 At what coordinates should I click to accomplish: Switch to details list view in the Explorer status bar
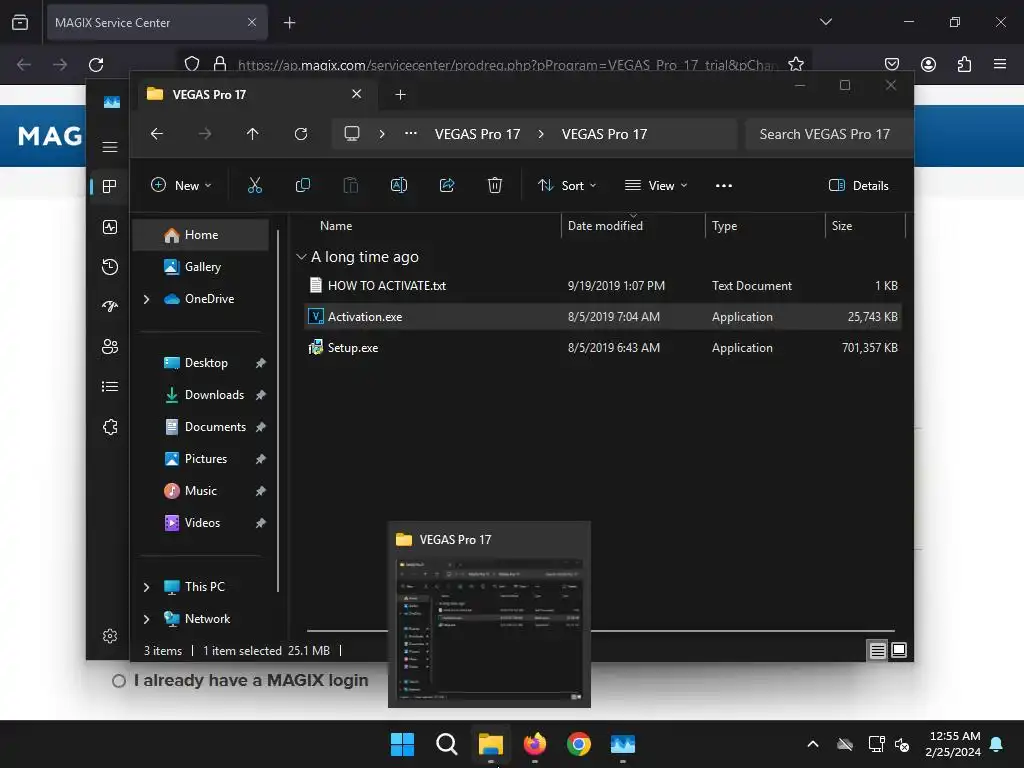(x=878, y=650)
